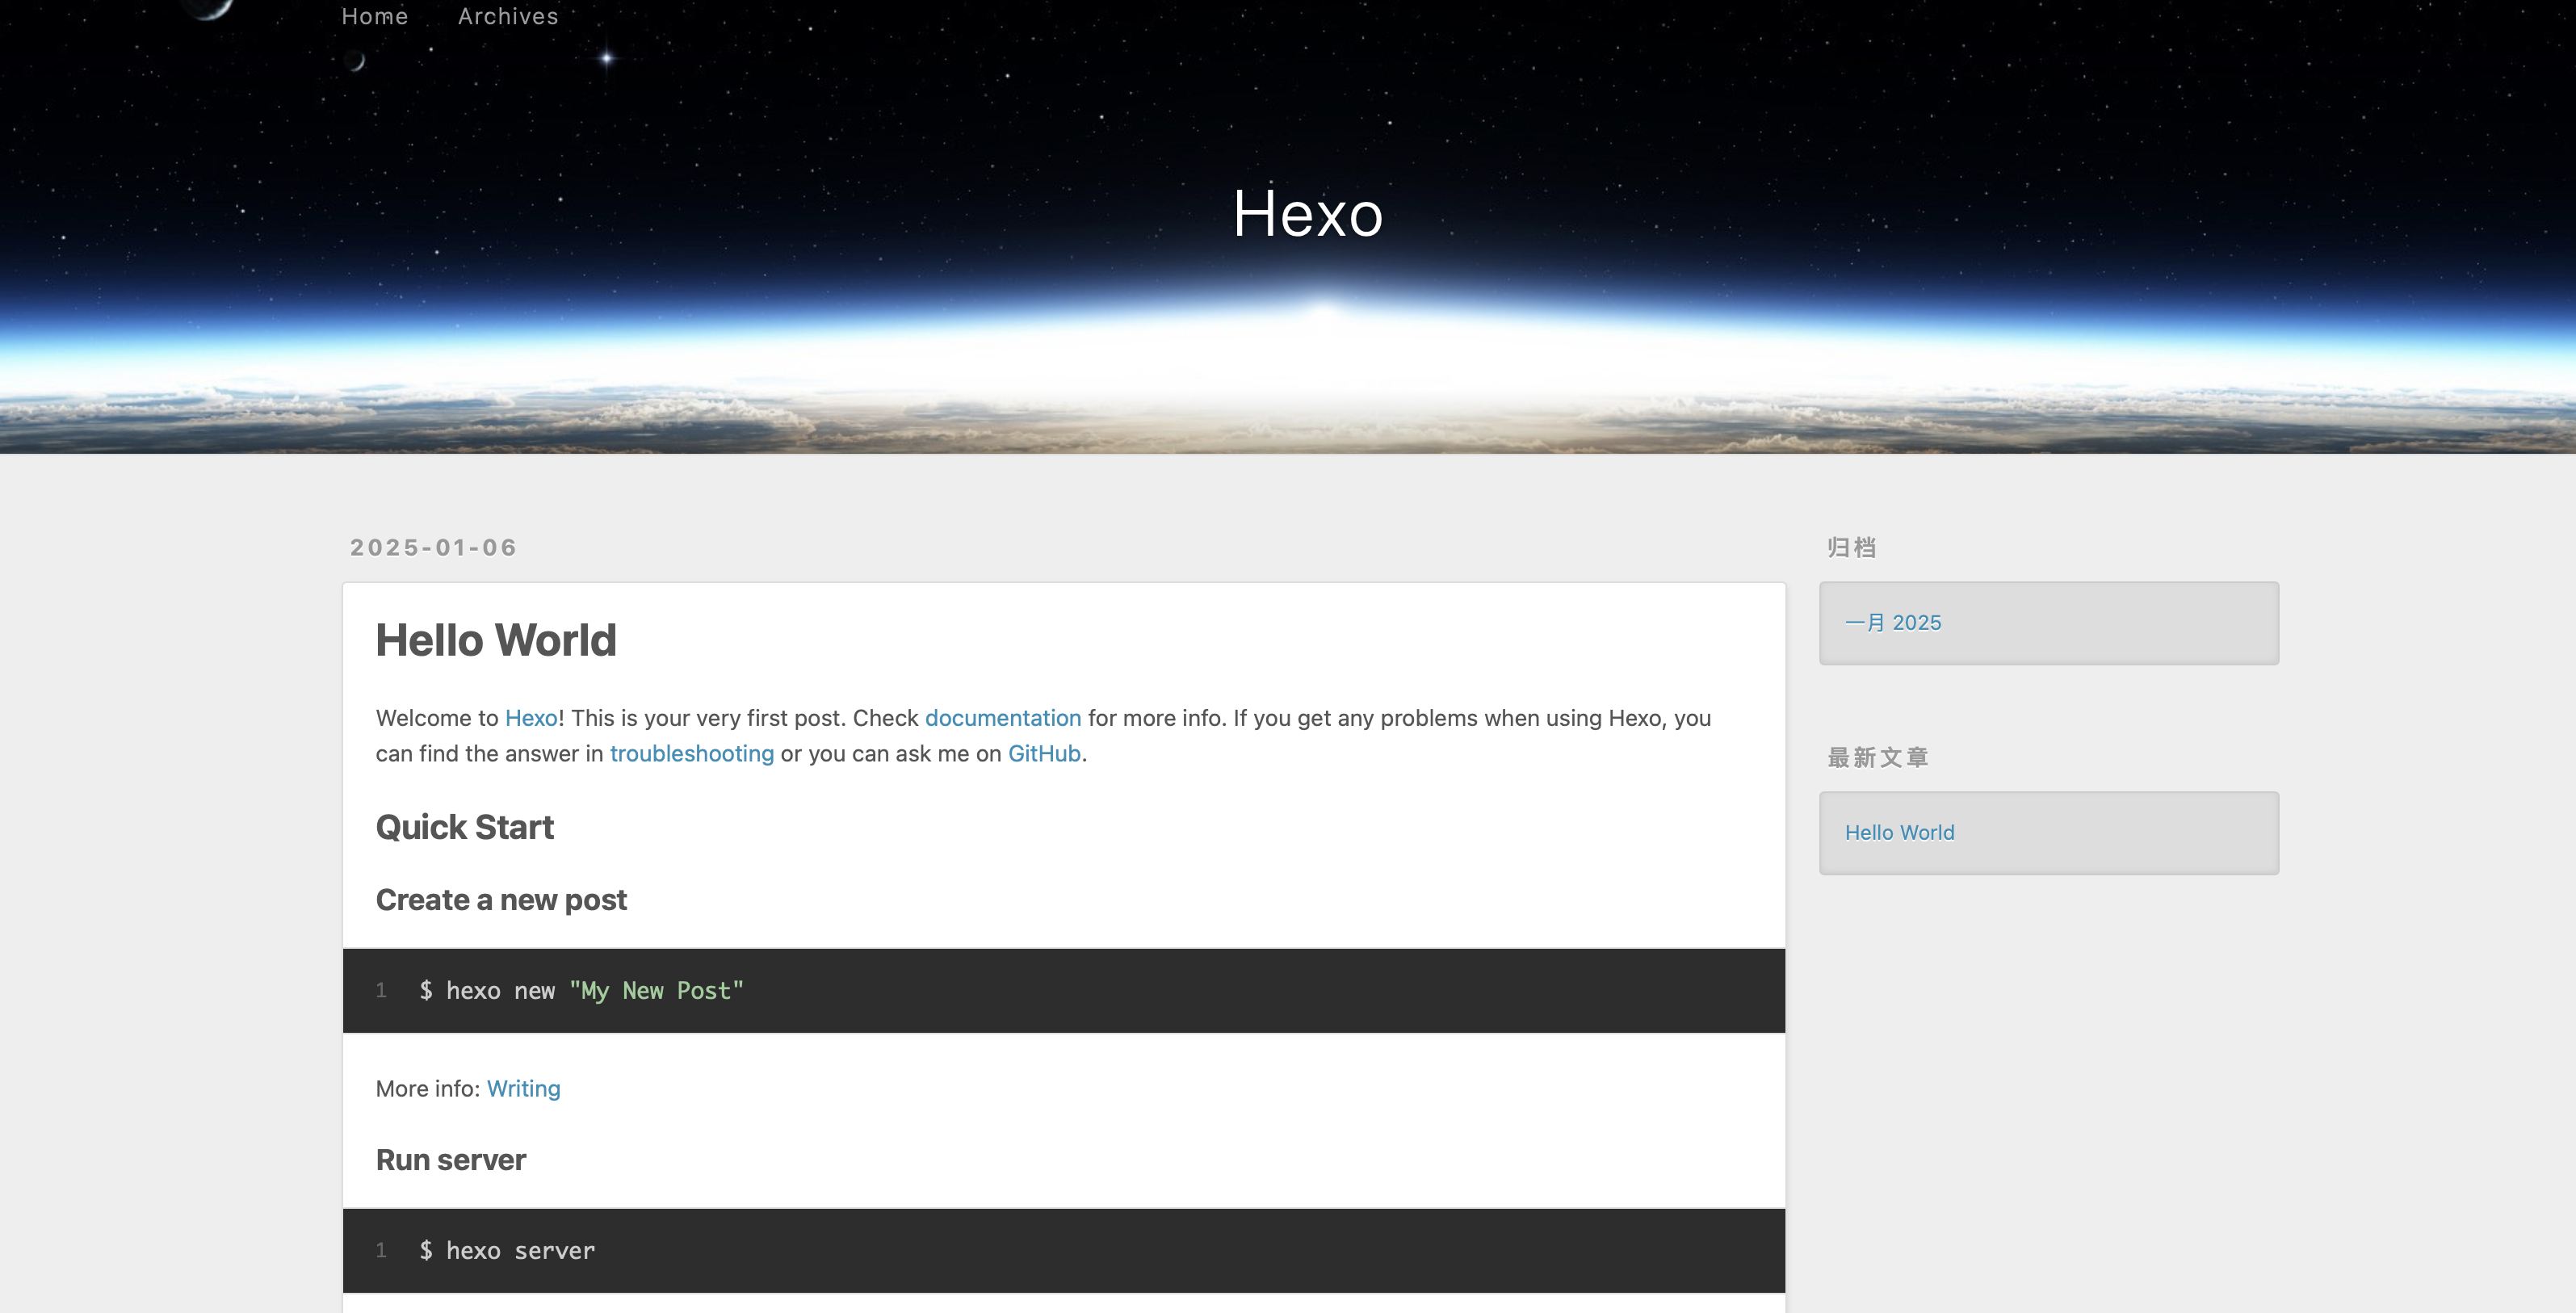This screenshot has width=2576, height=1313.
Task: Visit the troubleshooting link
Action: pos(691,753)
